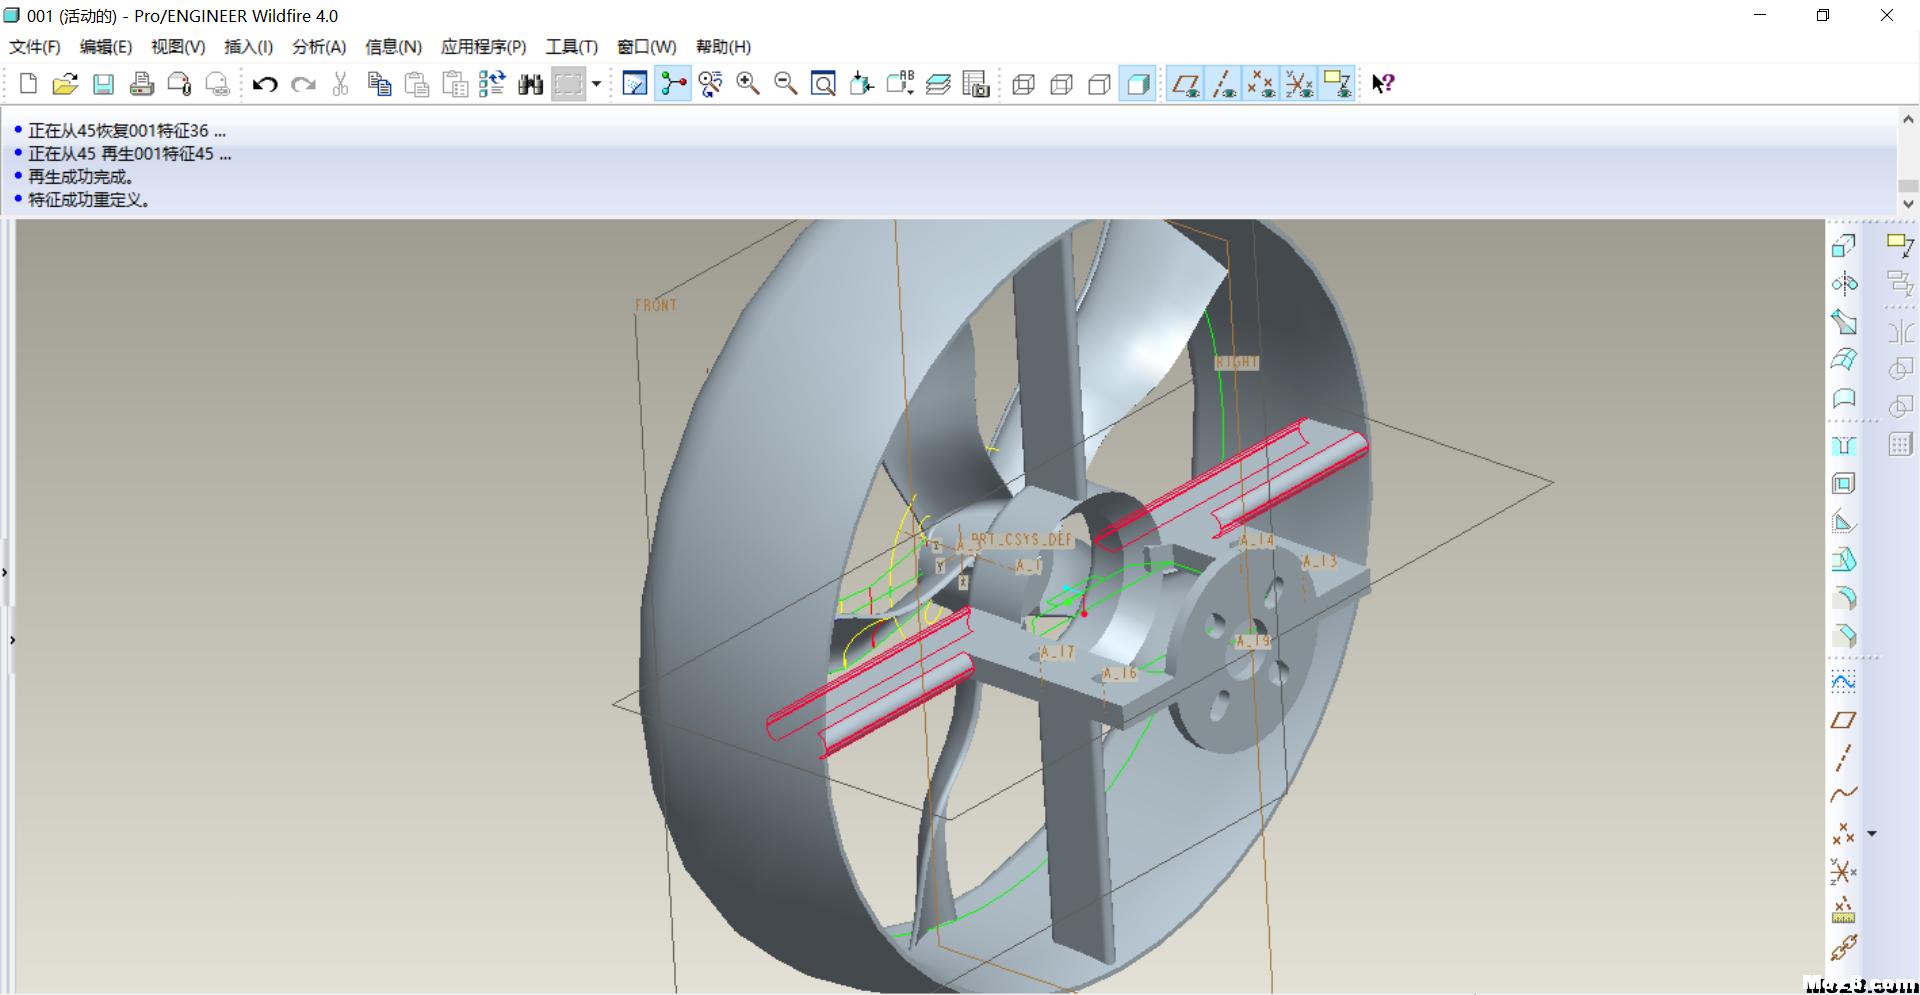Open binoculars search tool
Screen dimensions: 1920x995
(531, 84)
